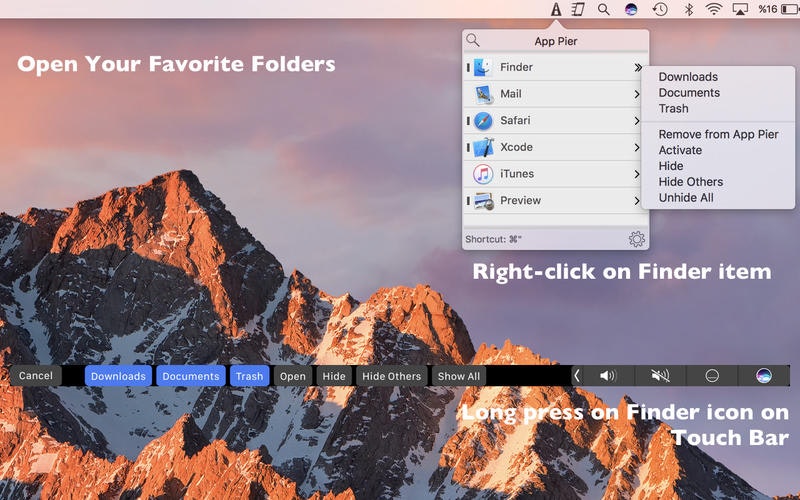Image resolution: width=800 pixels, height=500 pixels.
Task: Click the Xcode hammer icon
Action: (x=483, y=147)
